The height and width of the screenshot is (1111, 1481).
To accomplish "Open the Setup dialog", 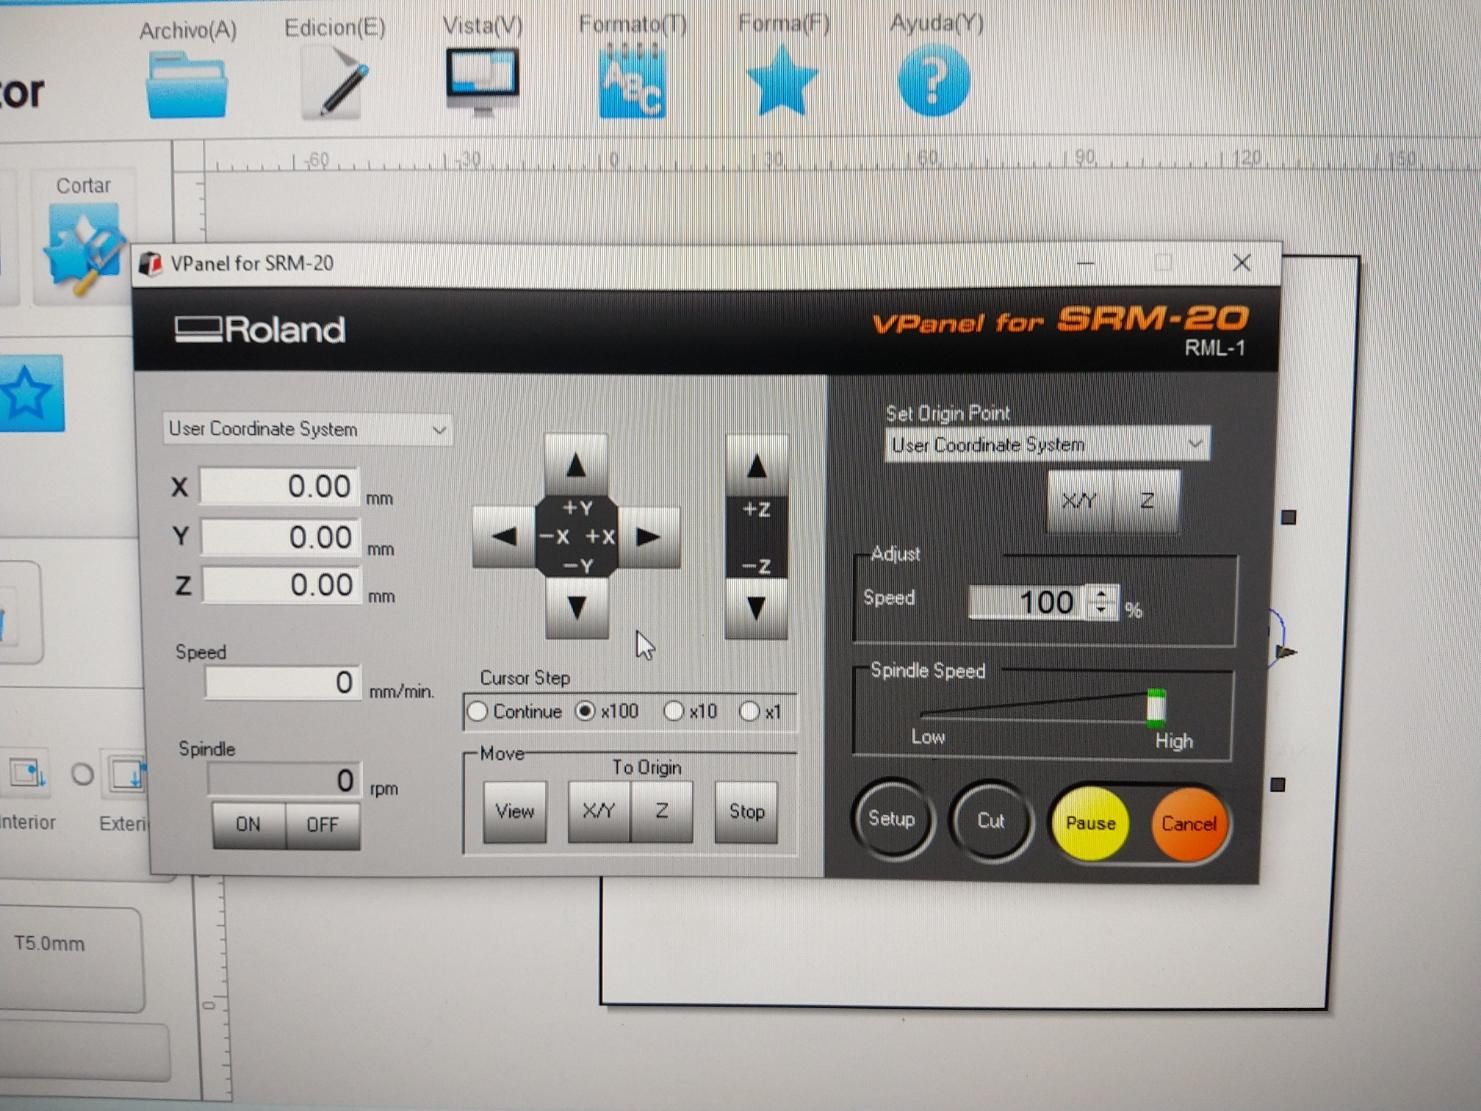I will 891,819.
